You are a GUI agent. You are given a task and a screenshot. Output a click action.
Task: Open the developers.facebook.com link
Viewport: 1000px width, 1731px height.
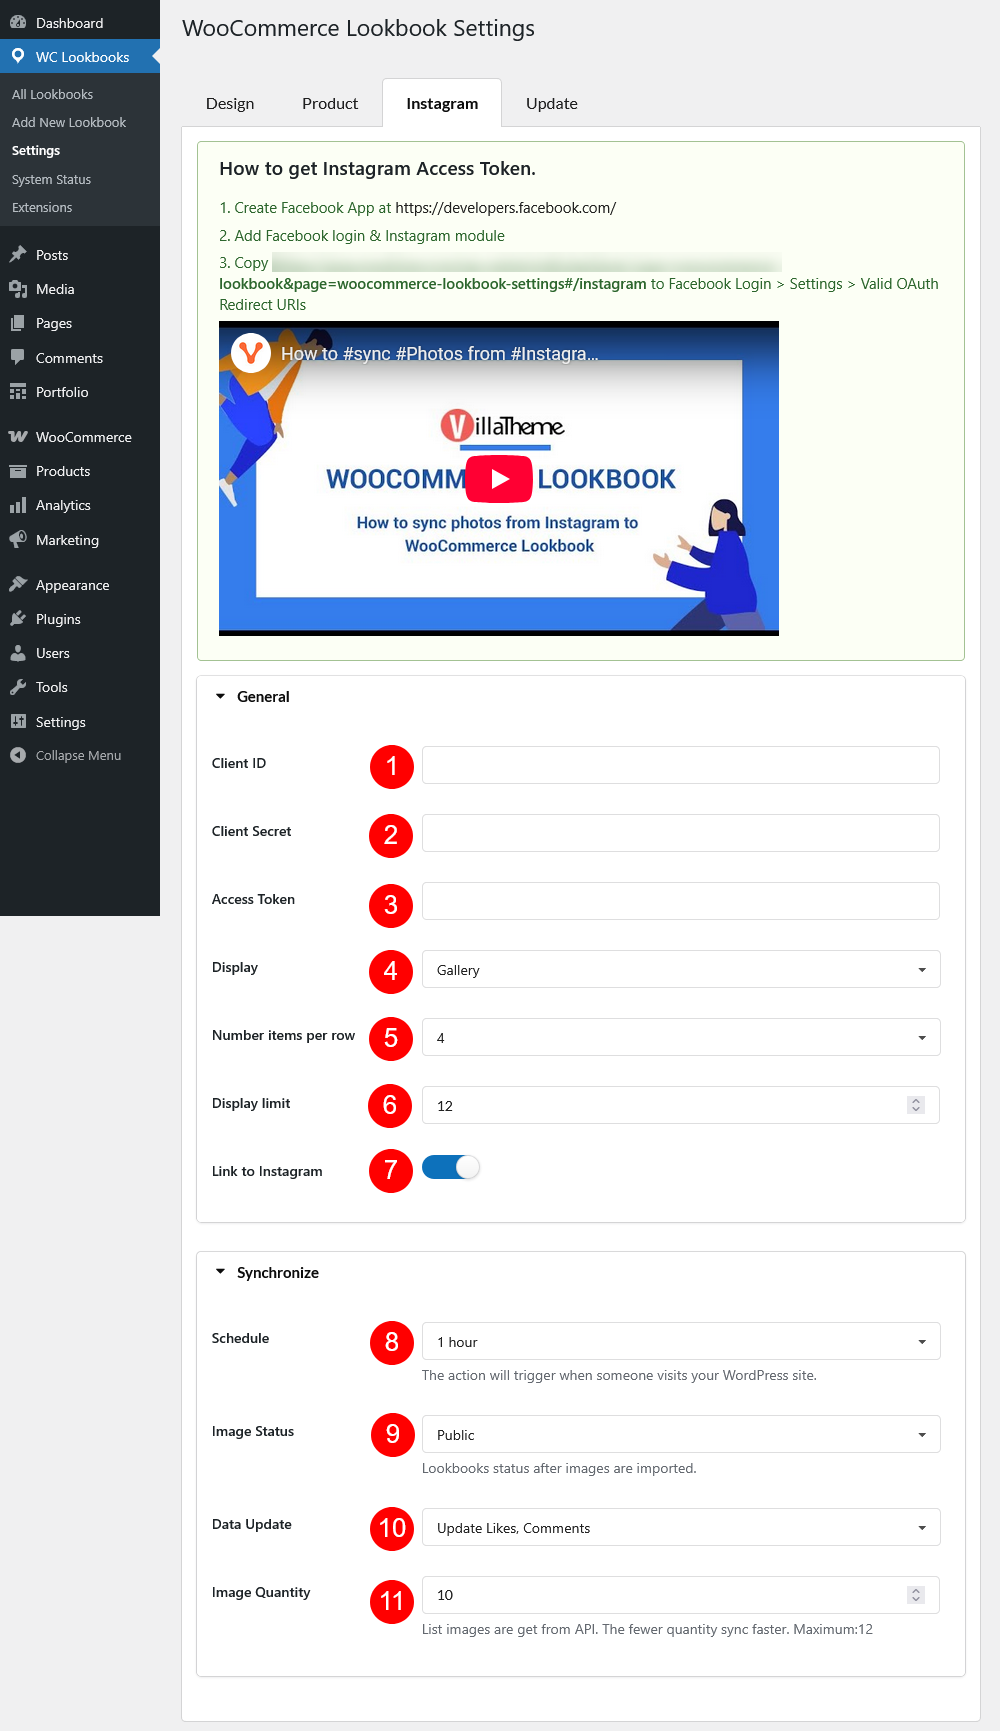pos(505,208)
